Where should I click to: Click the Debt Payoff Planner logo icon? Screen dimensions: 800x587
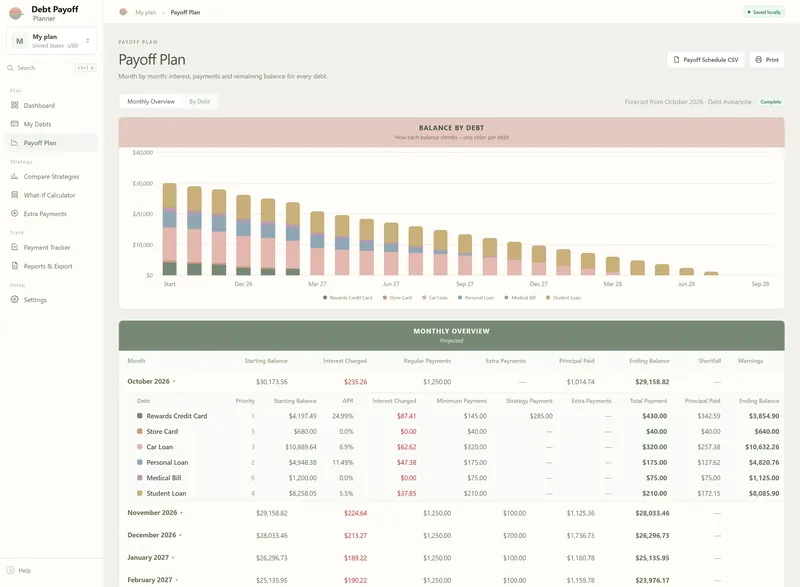coord(16,13)
